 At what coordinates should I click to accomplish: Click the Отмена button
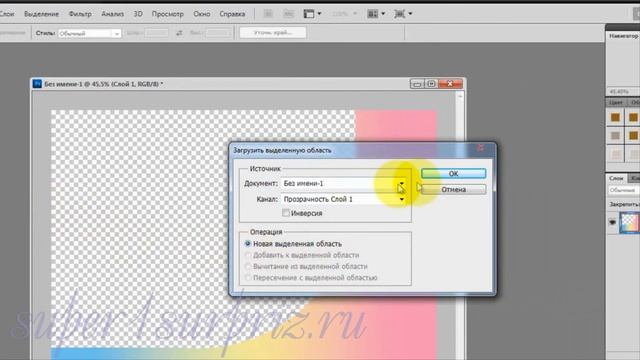[453, 189]
